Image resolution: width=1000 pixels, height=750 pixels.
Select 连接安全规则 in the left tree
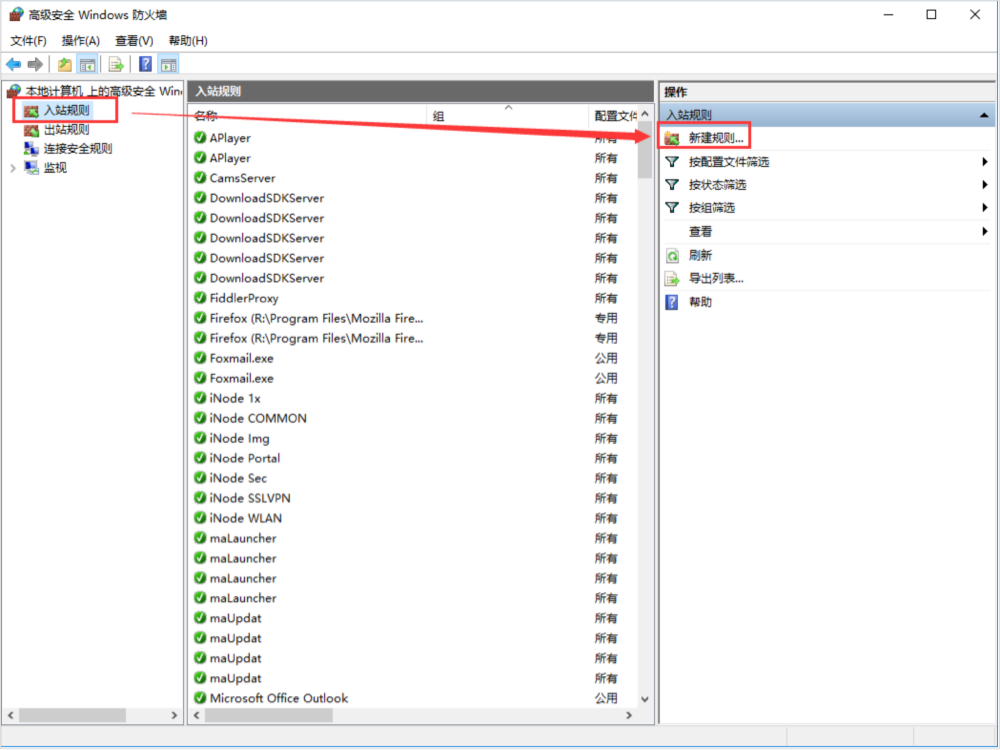coord(78,149)
